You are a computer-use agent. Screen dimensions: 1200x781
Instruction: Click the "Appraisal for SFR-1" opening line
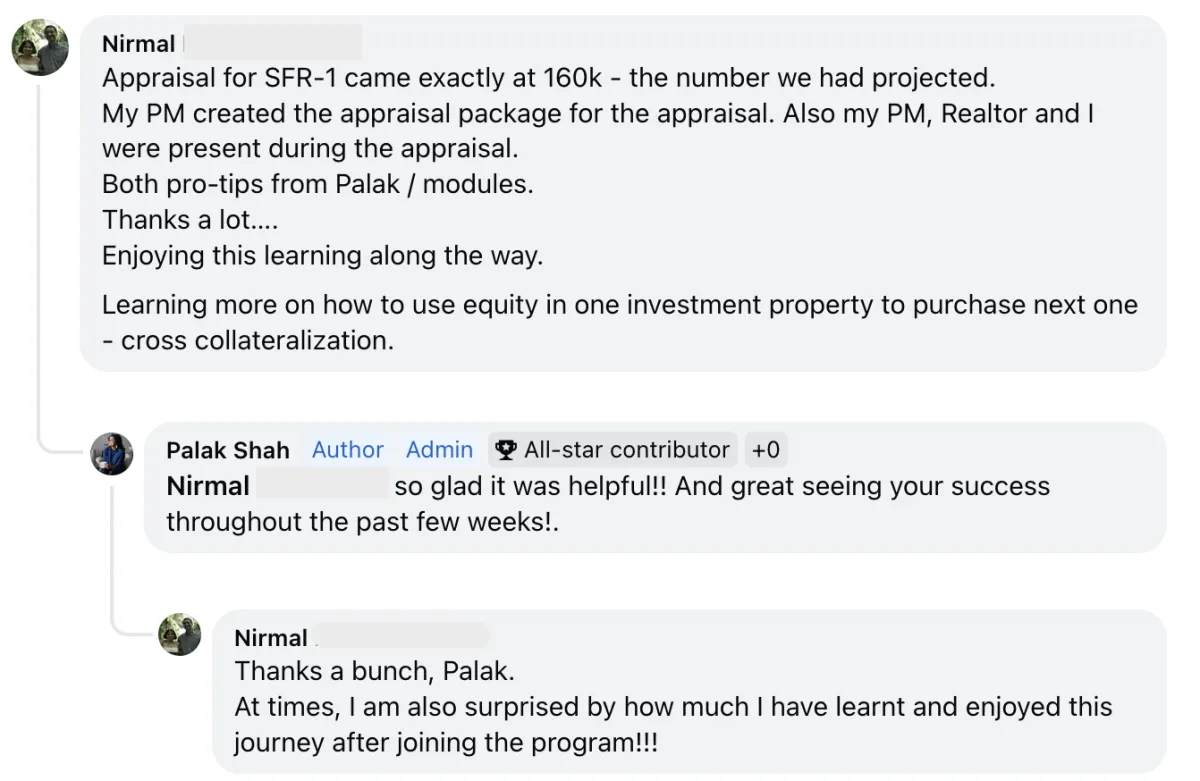(x=548, y=78)
